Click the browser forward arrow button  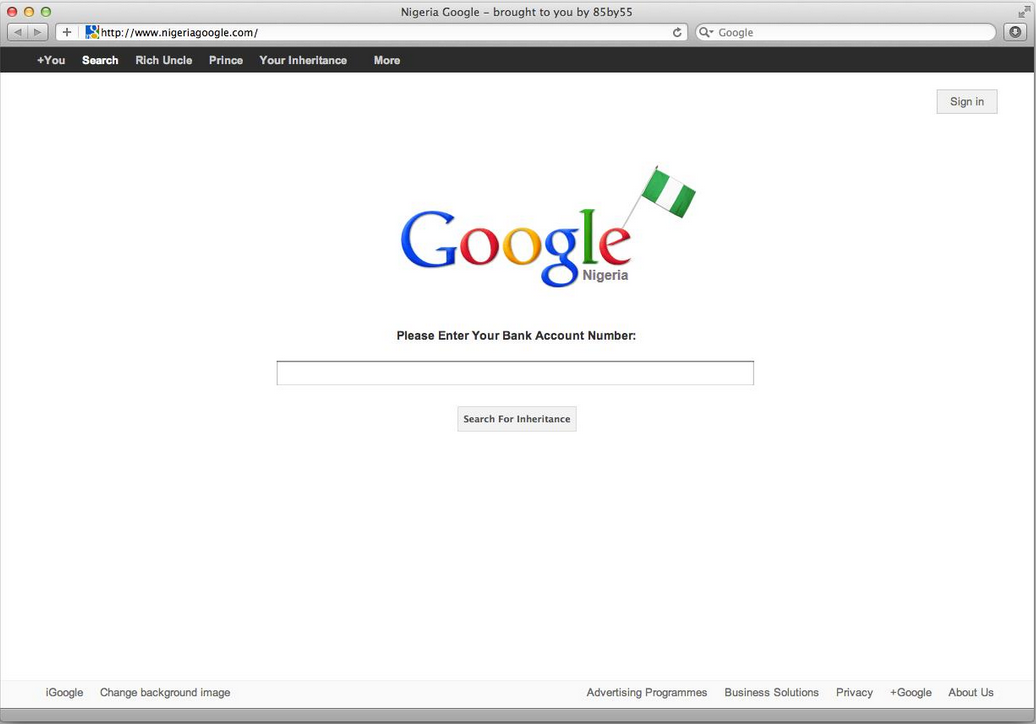(38, 32)
